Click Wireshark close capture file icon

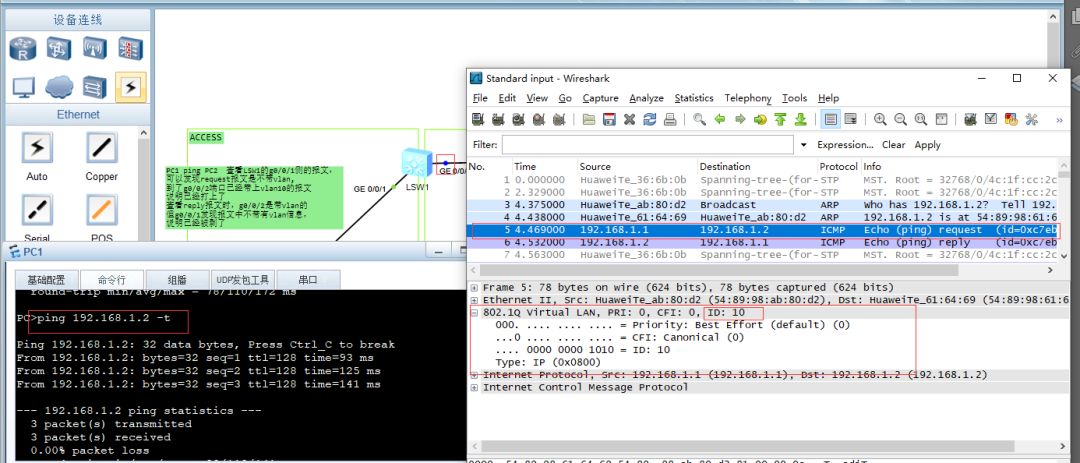pos(629,119)
